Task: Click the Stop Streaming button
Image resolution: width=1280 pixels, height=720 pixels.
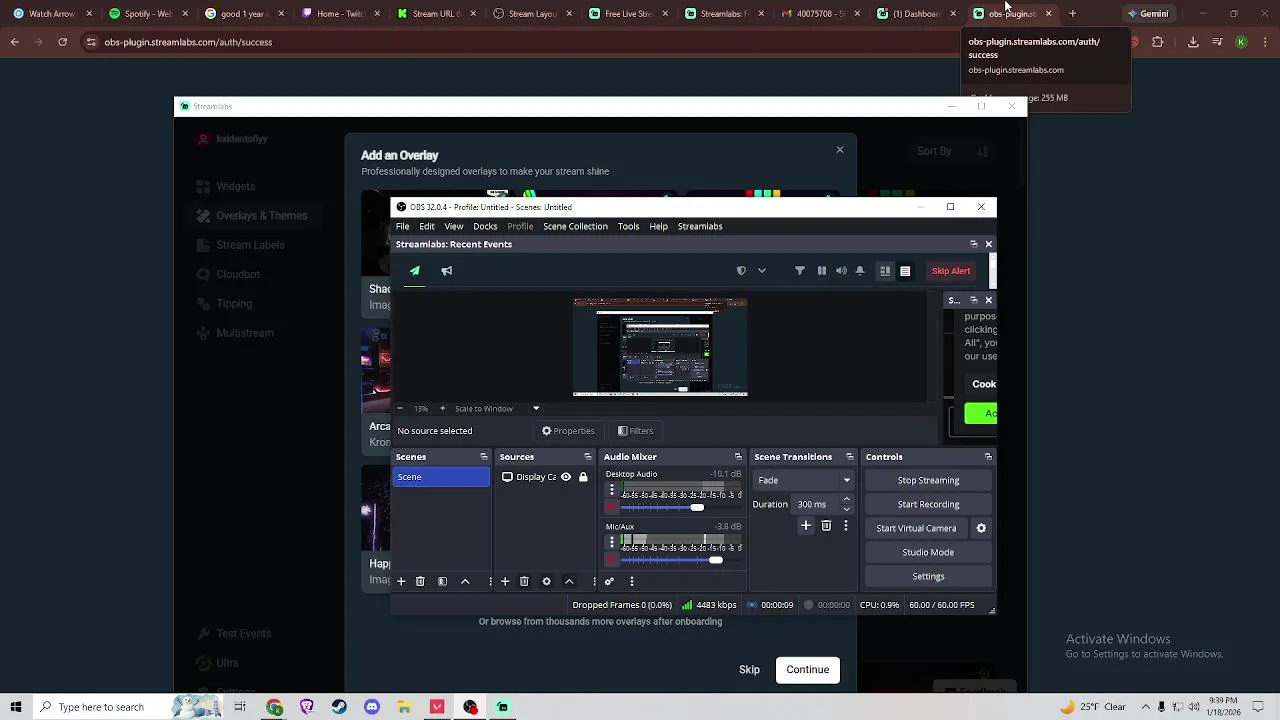Action: (928, 480)
